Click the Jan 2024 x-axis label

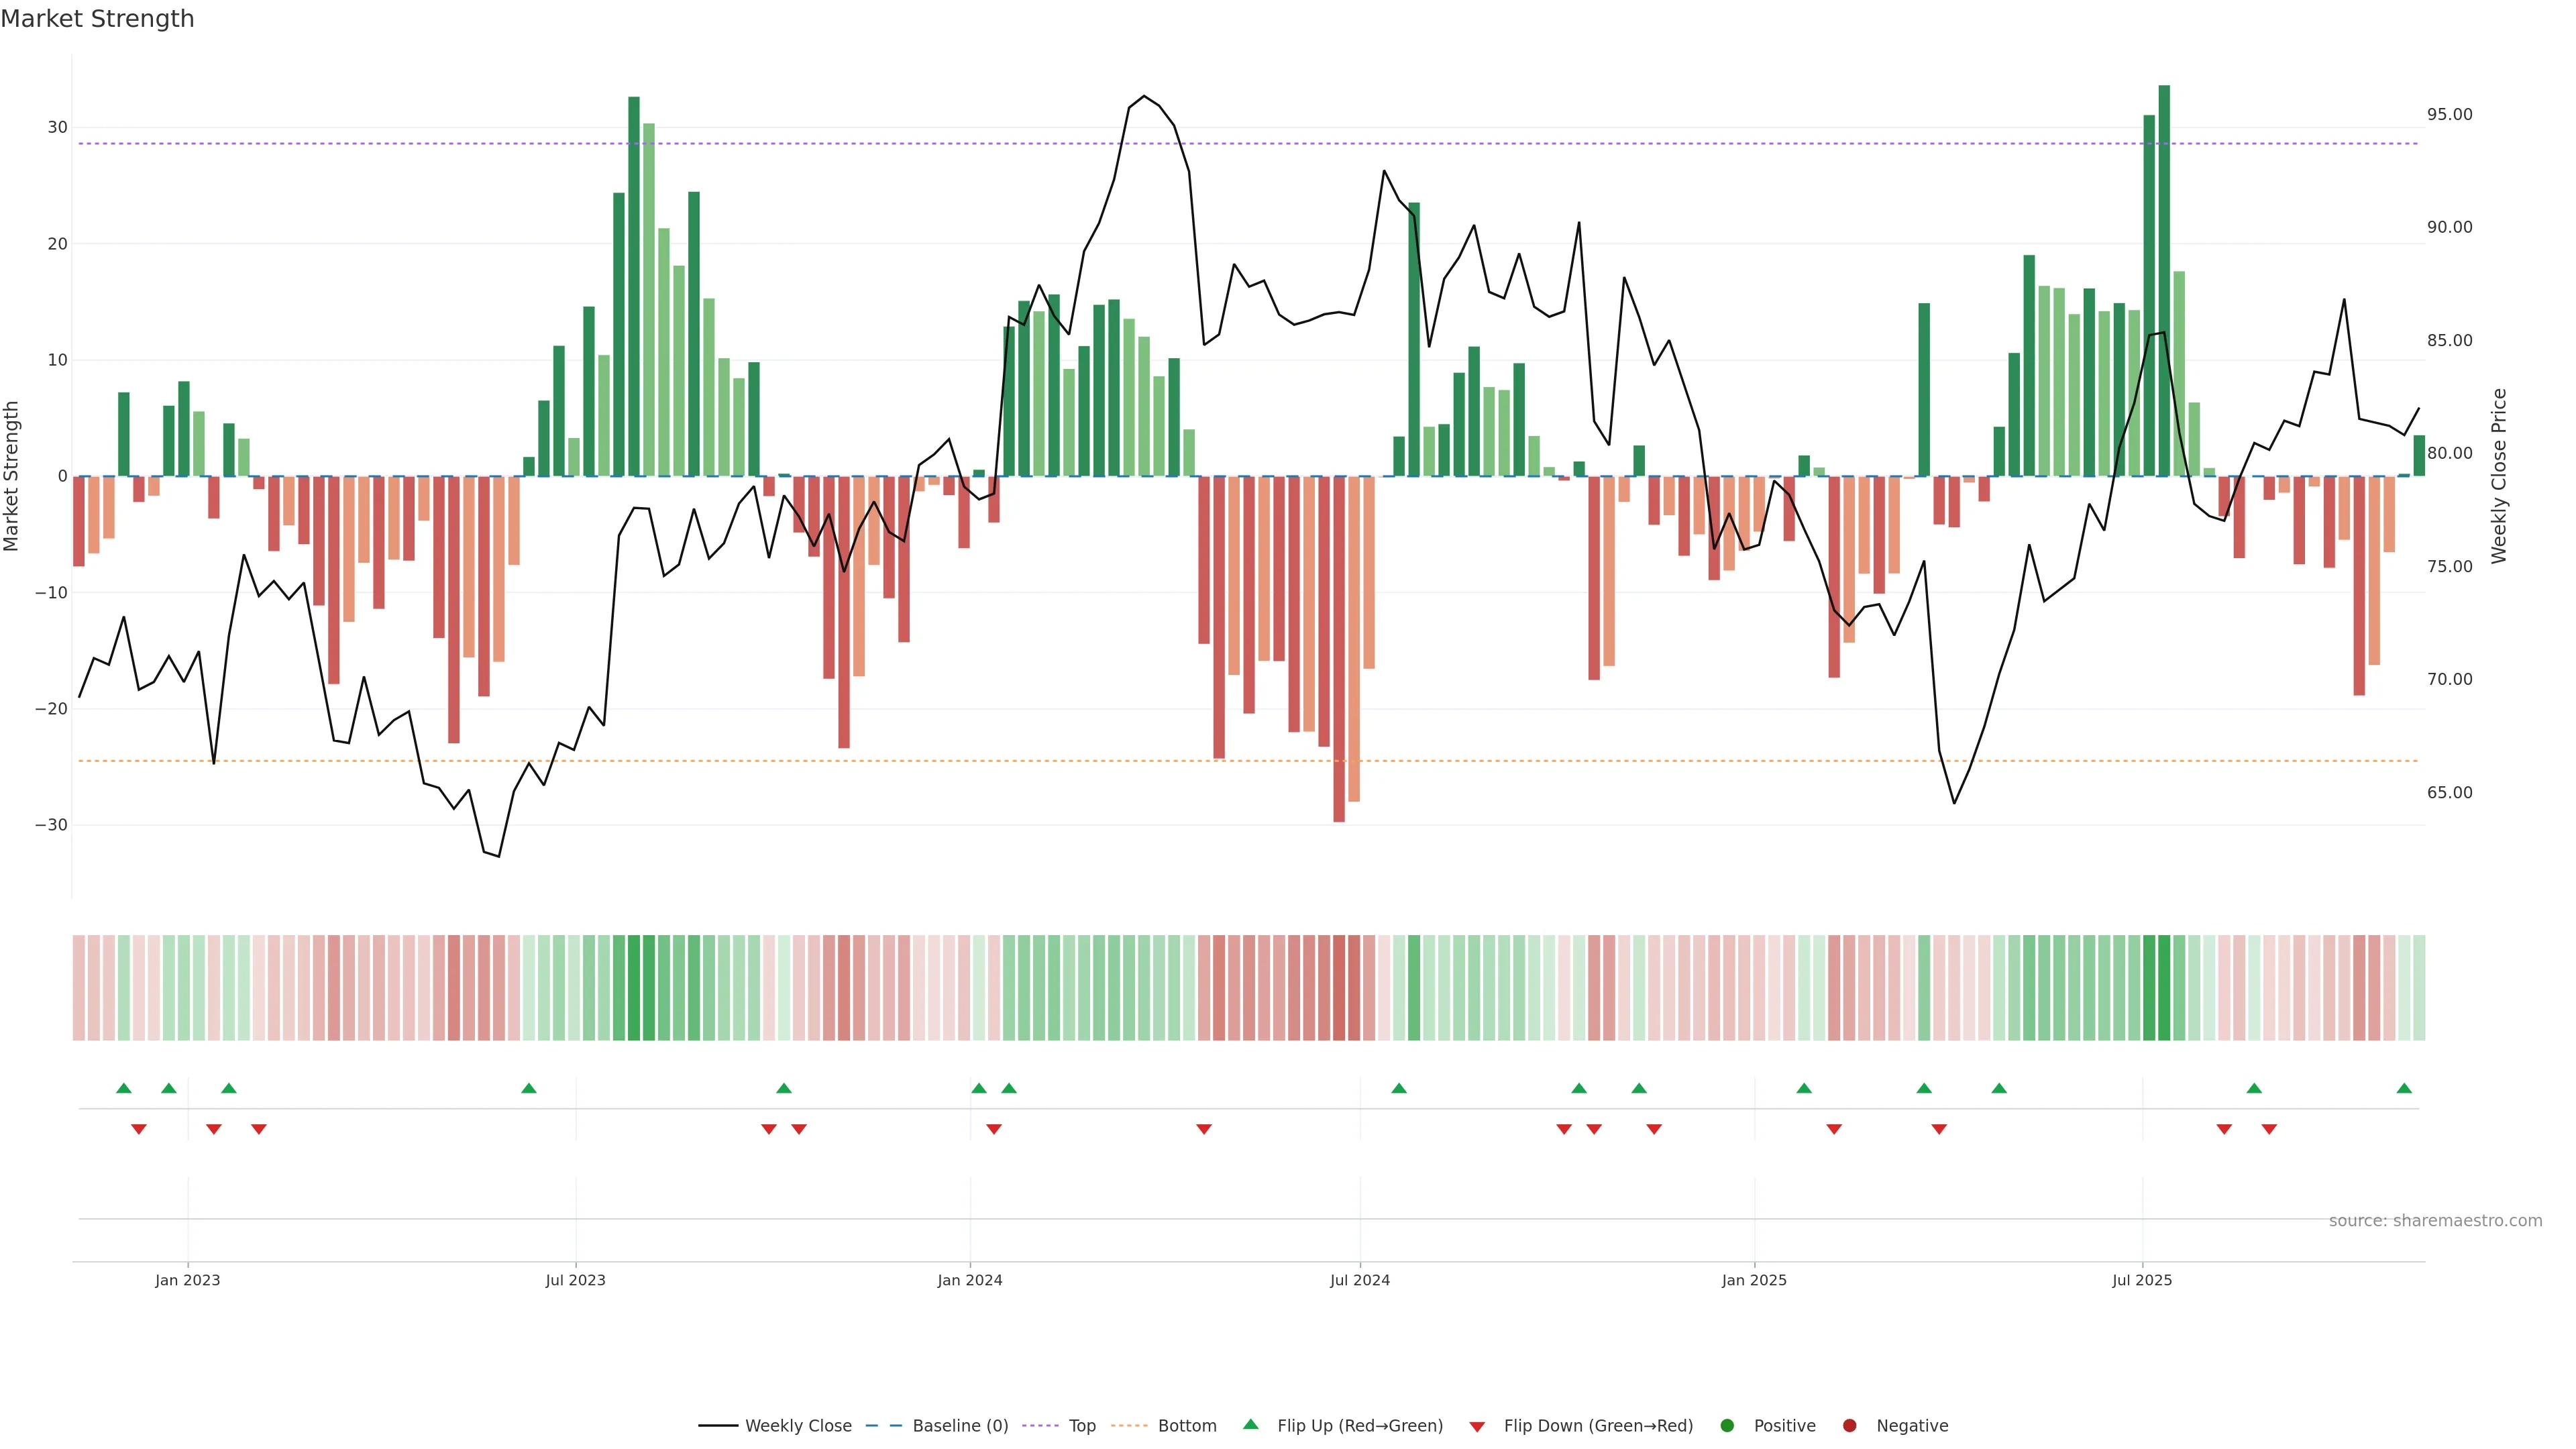click(x=969, y=1280)
